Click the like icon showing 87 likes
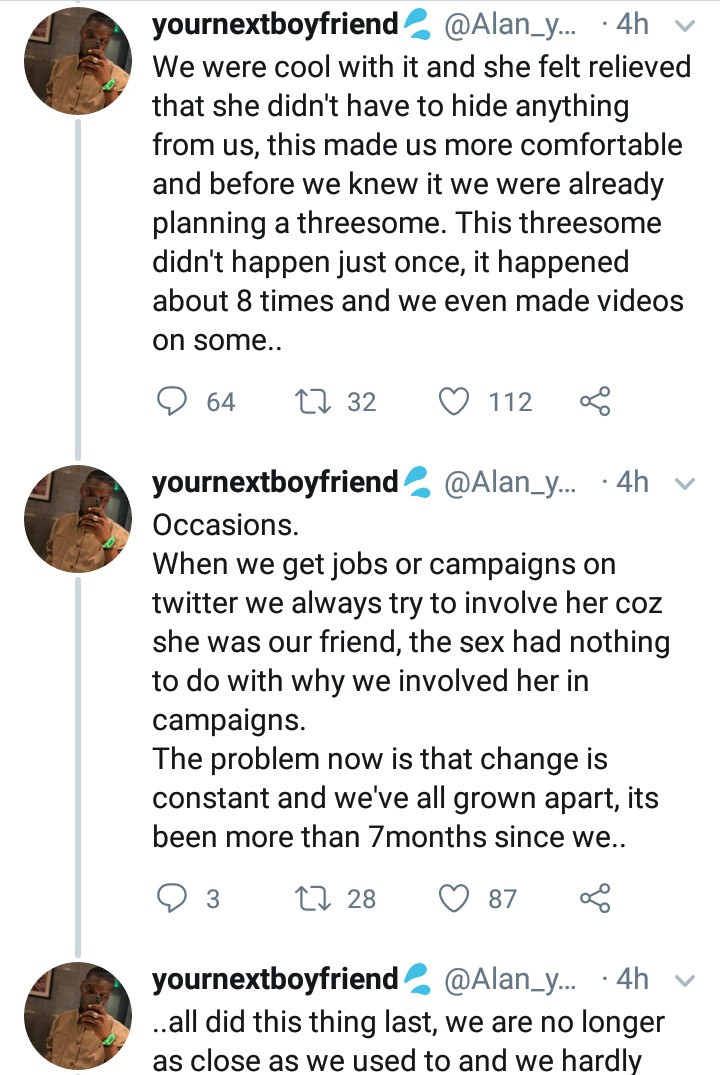720x1075 pixels. coord(456,898)
